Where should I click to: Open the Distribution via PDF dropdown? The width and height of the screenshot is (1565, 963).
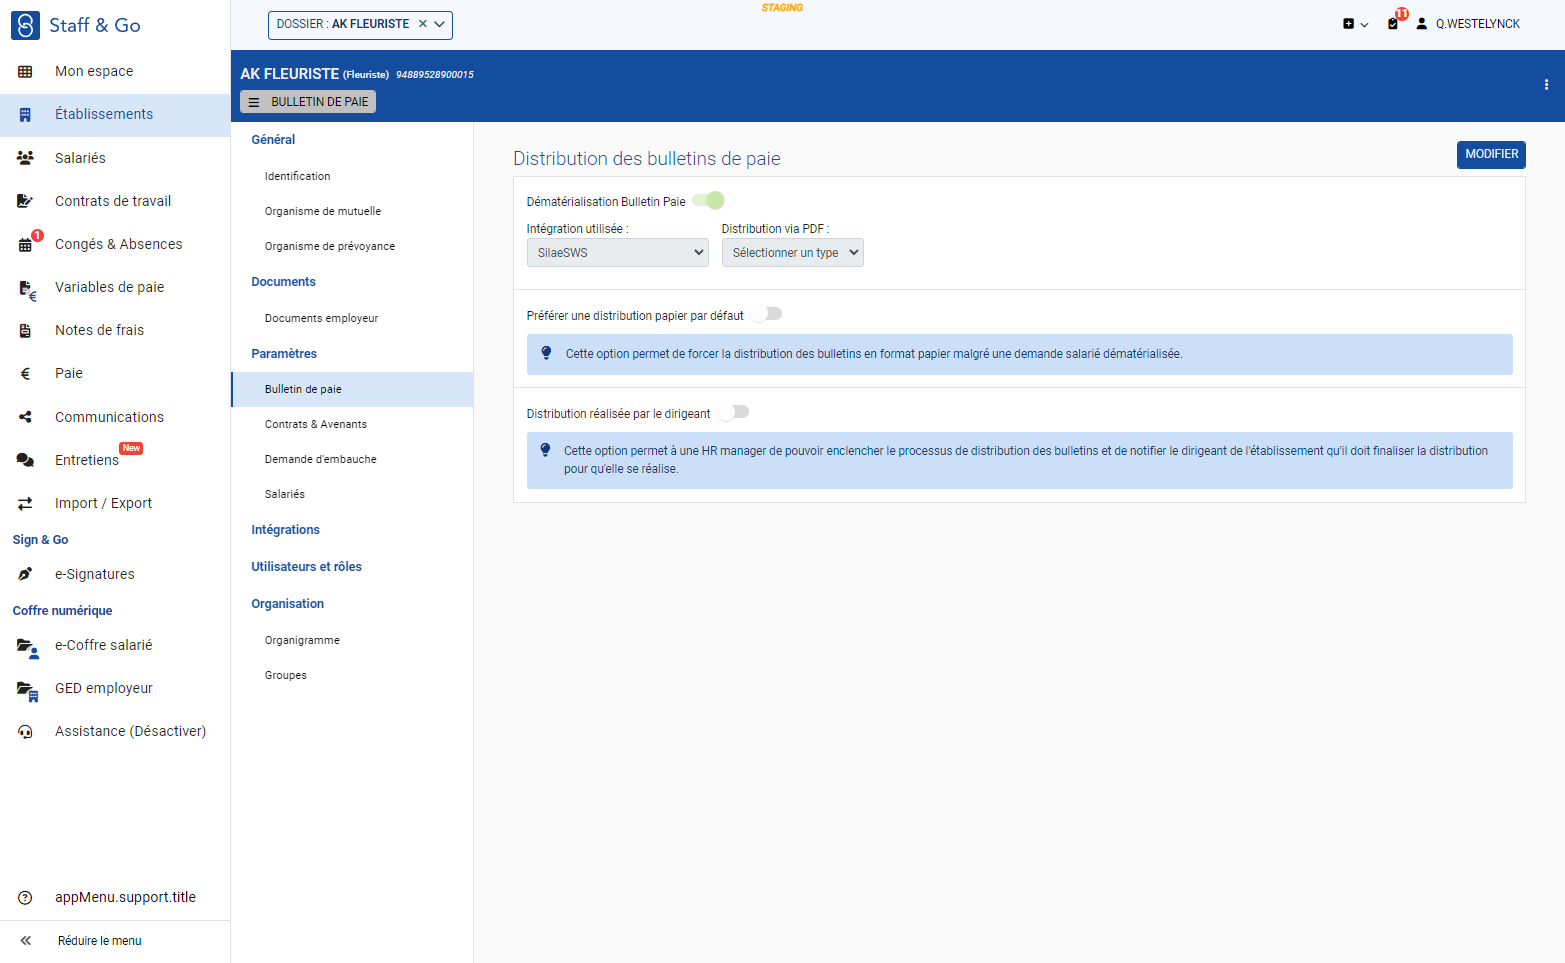(x=792, y=253)
